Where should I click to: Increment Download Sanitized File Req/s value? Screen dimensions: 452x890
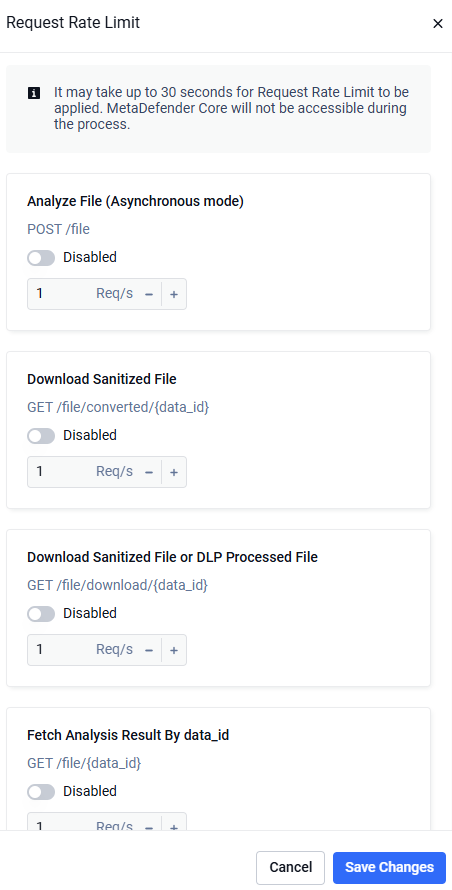[174, 472]
